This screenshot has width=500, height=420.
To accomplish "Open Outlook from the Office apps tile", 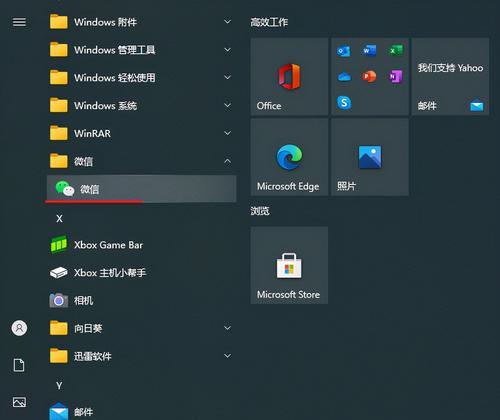I will coord(344,51).
